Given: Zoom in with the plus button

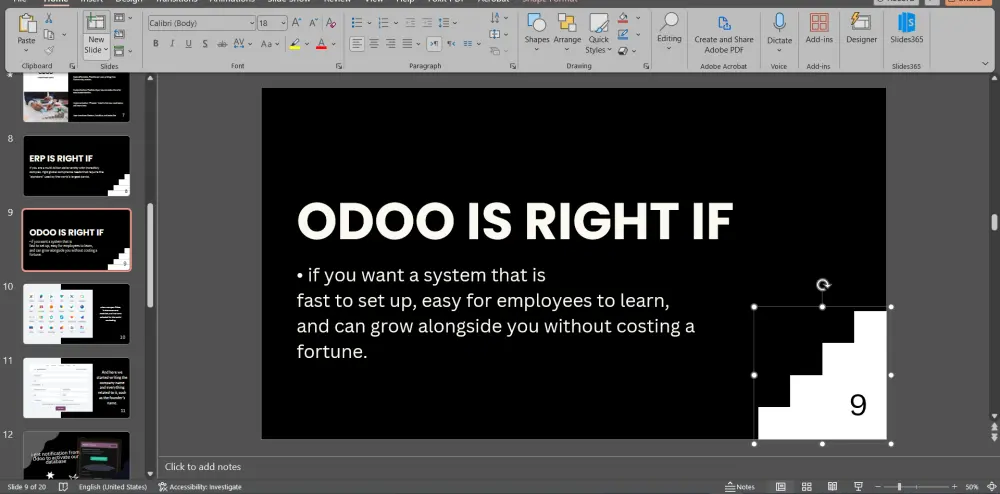Looking at the screenshot, I should point(955,487).
